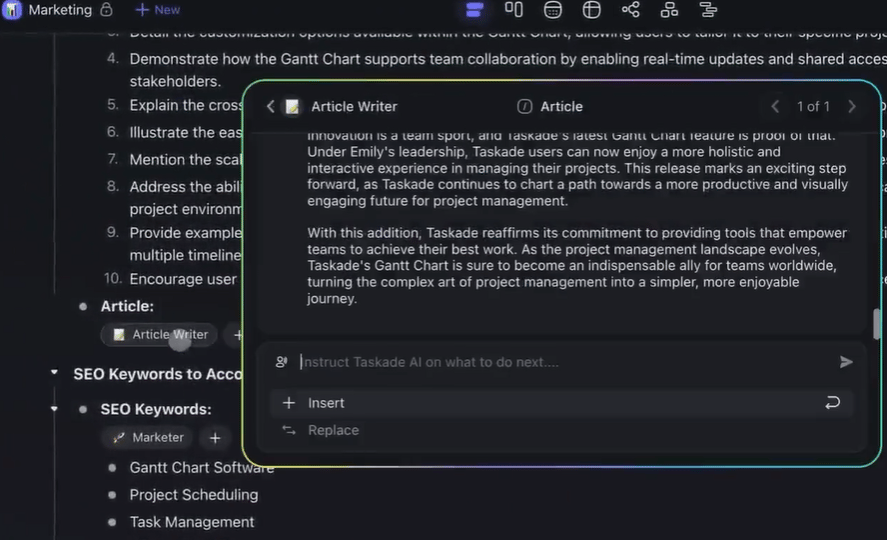Choose Insert option
The width and height of the screenshot is (887, 540).
(x=562, y=403)
